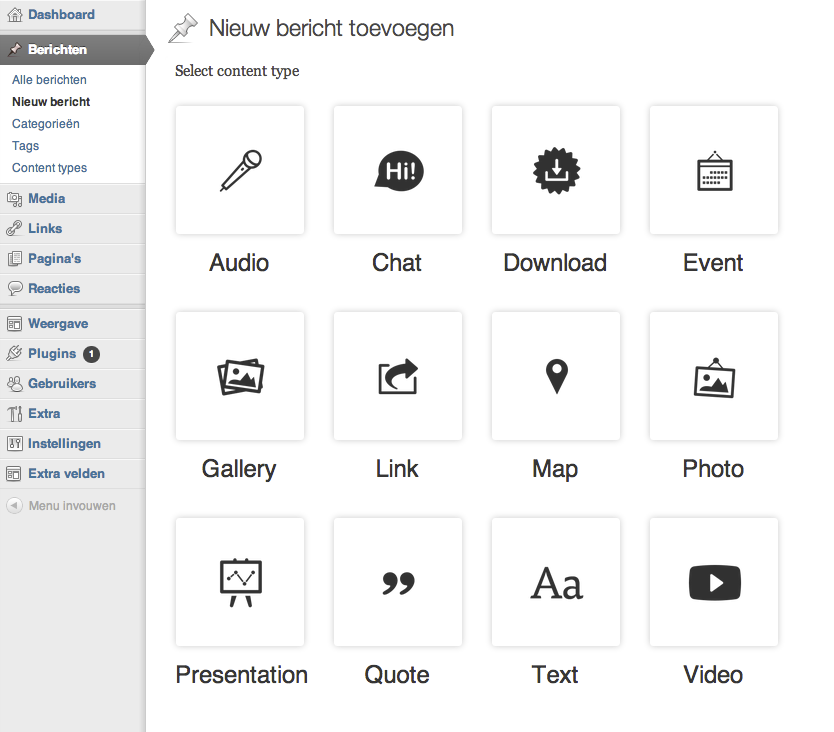
Task: Open Categorieën under Berichten
Action: (46, 123)
